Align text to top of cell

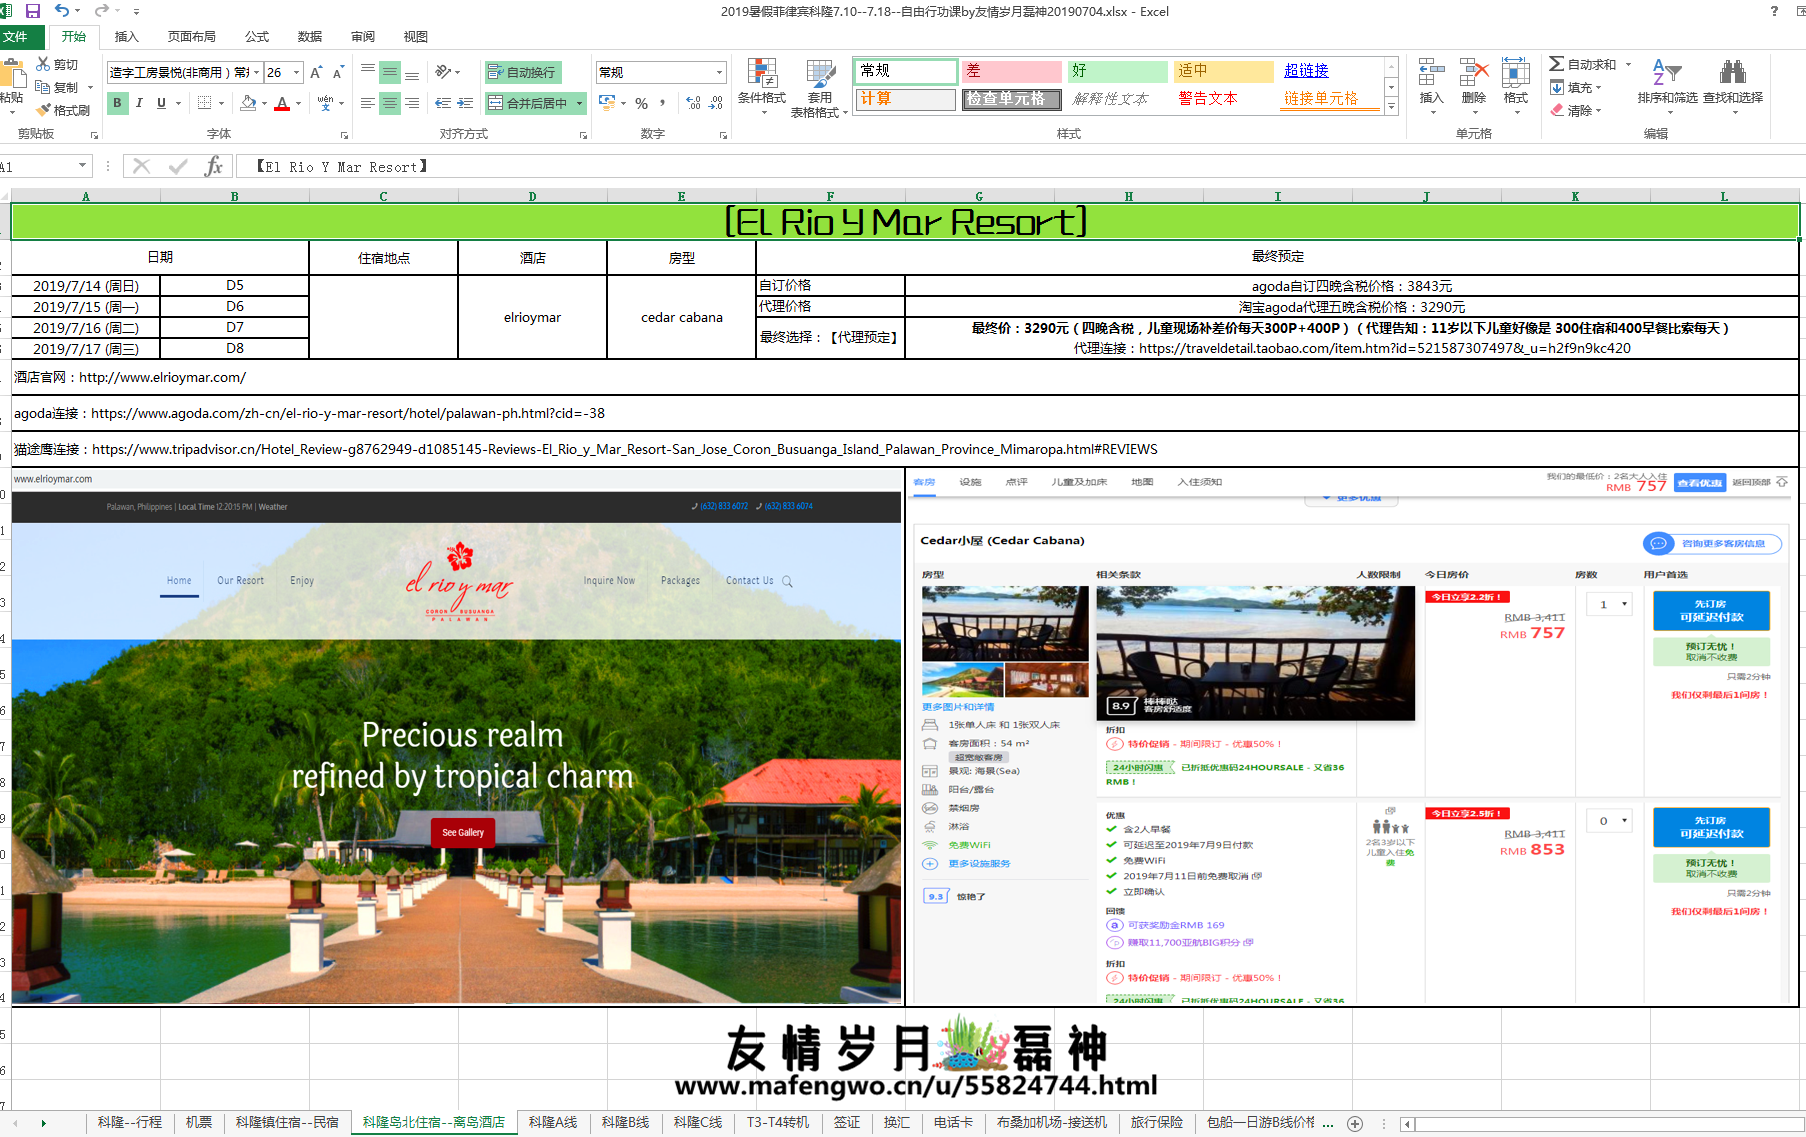(x=368, y=72)
